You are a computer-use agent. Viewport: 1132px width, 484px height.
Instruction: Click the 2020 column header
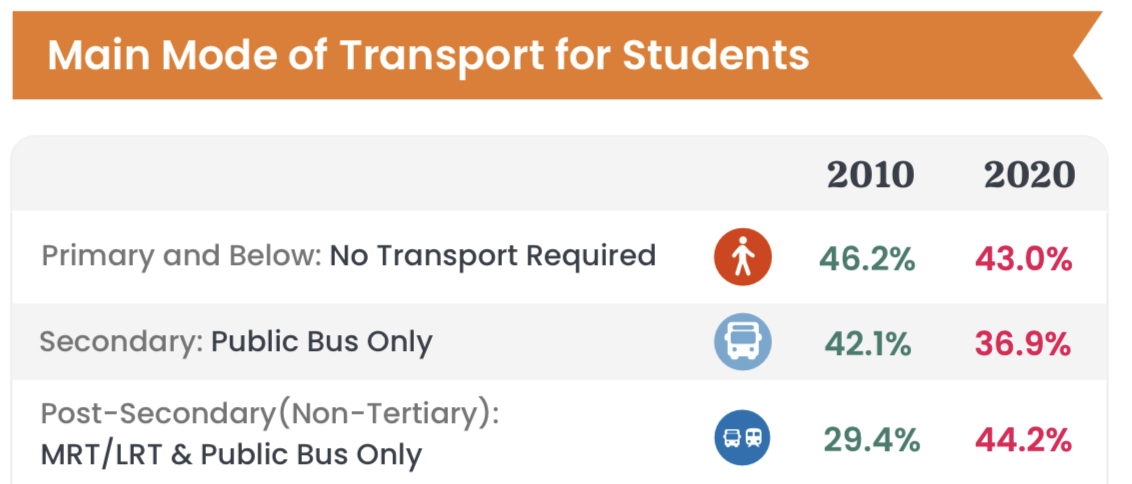[1029, 175]
